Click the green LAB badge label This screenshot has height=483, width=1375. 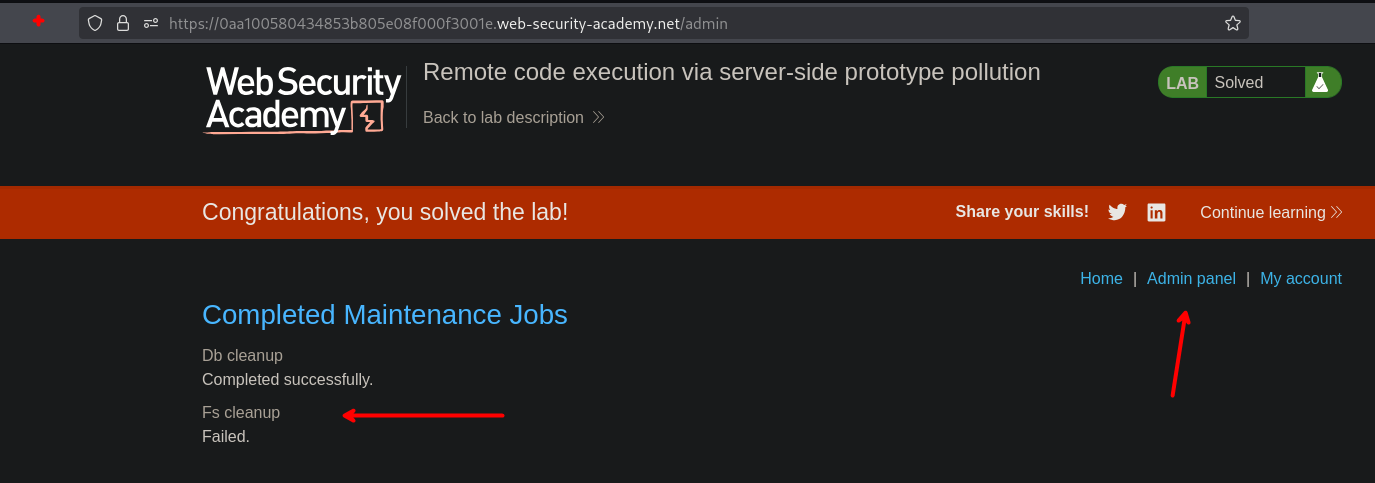click(1182, 83)
